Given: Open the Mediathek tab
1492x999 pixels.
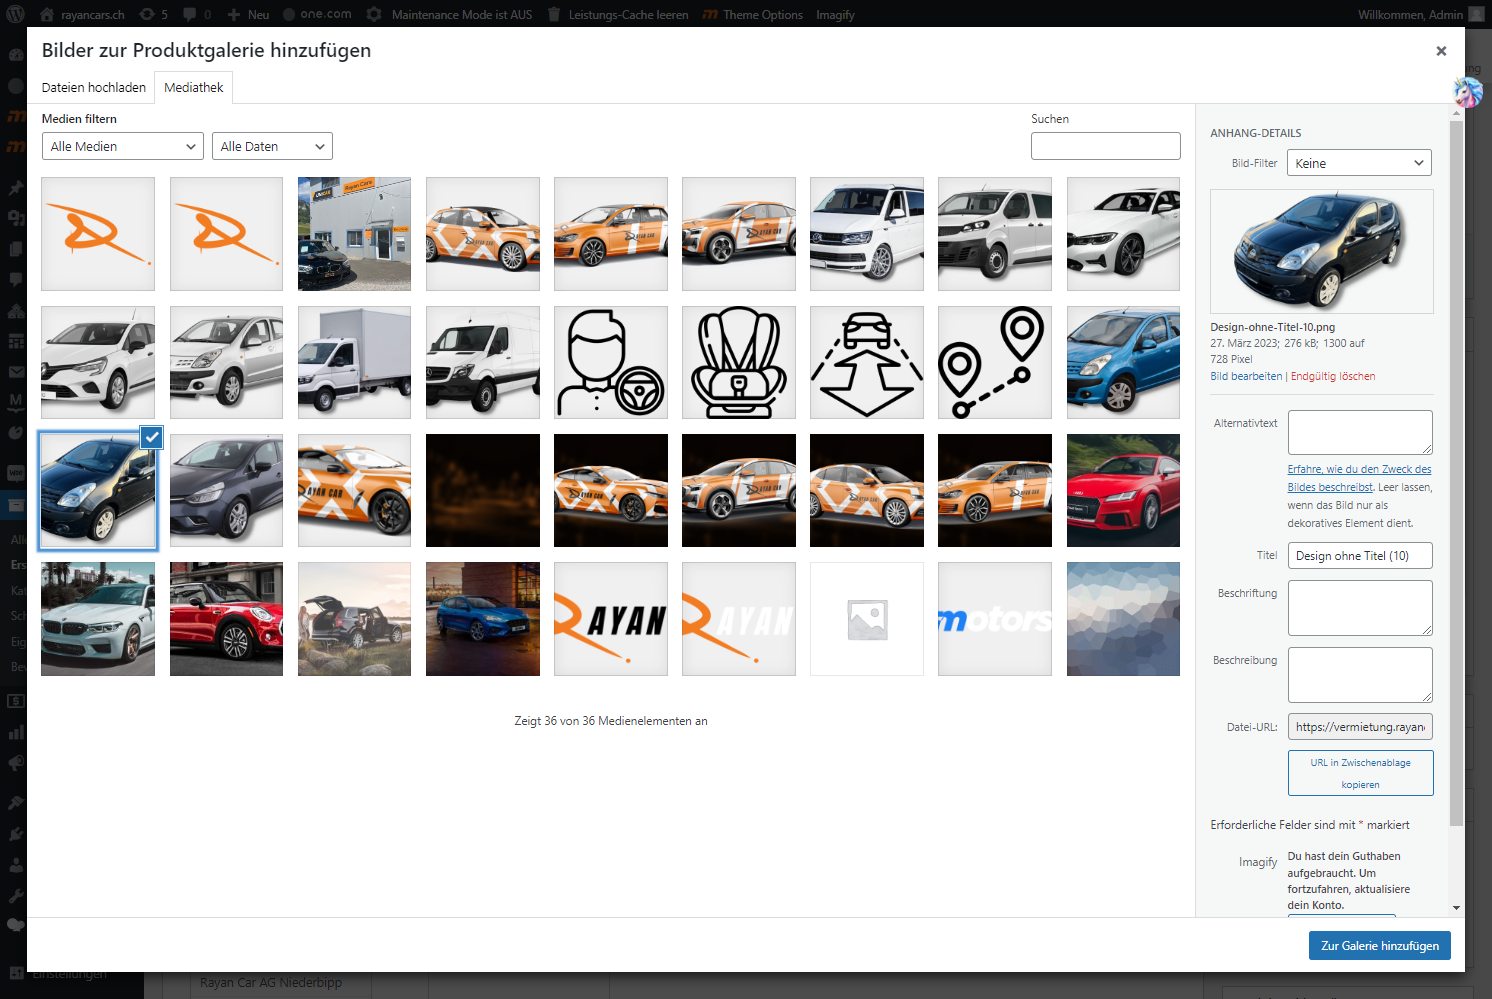Looking at the screenshot, I should click(194, 87).
